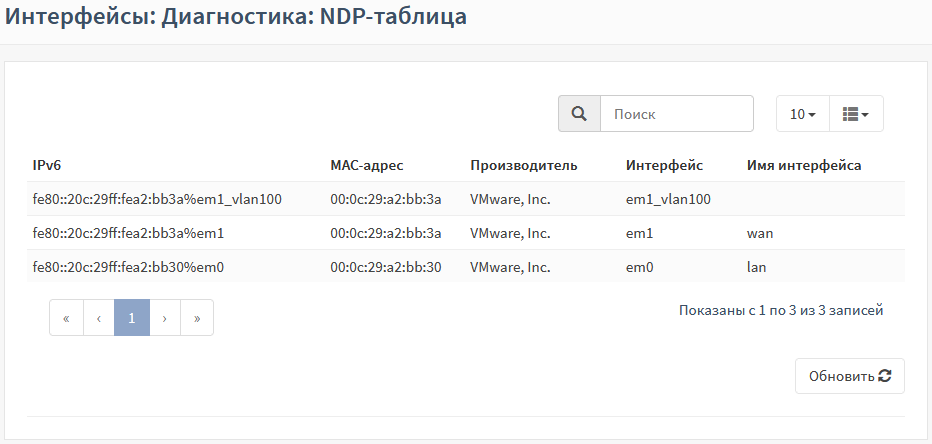Go to first page with « button

click(x=66, y=318)
